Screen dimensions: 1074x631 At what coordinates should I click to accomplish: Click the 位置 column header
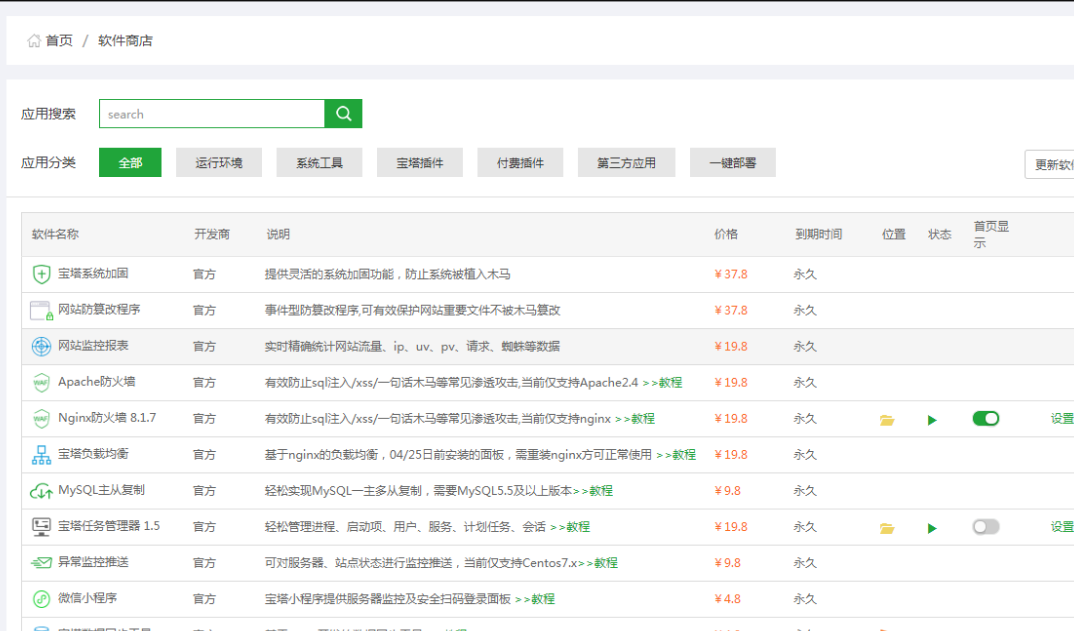tap(894, 234)
